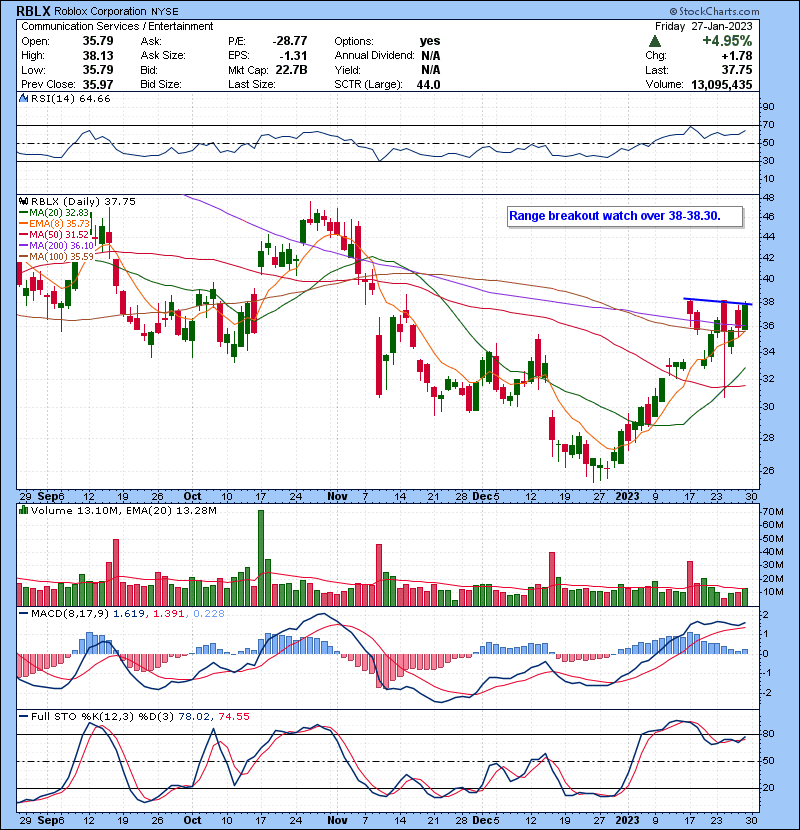Click the 'Range breakout watch' annotation box
800x830 pixels.
pos(627,216)
